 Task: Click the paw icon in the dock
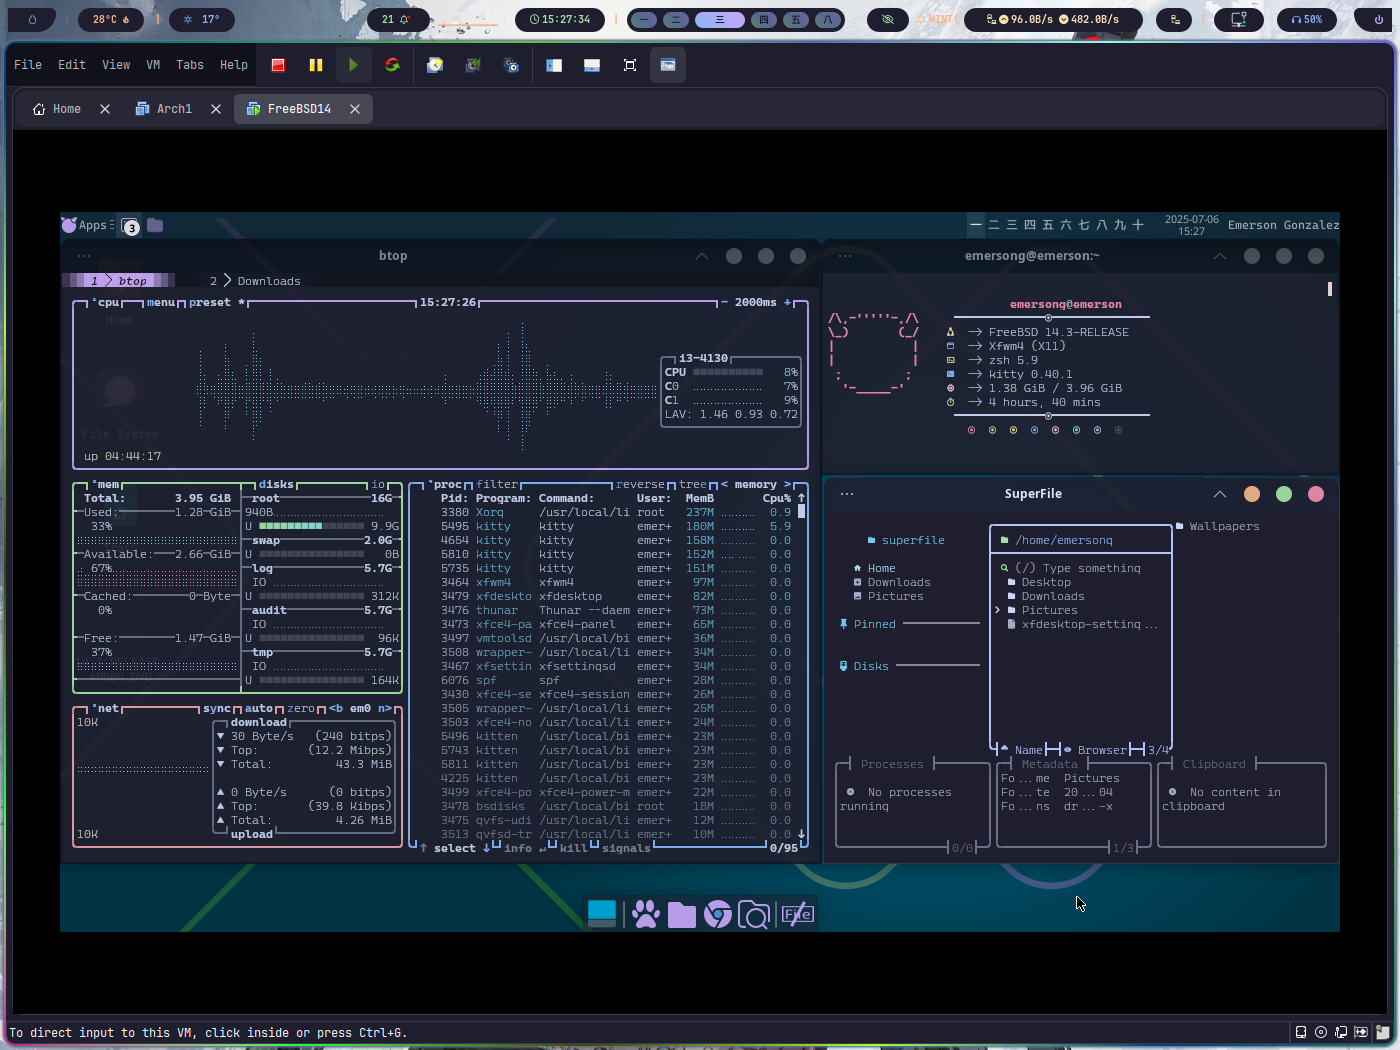pyautogui.click(x=646, y=914)
